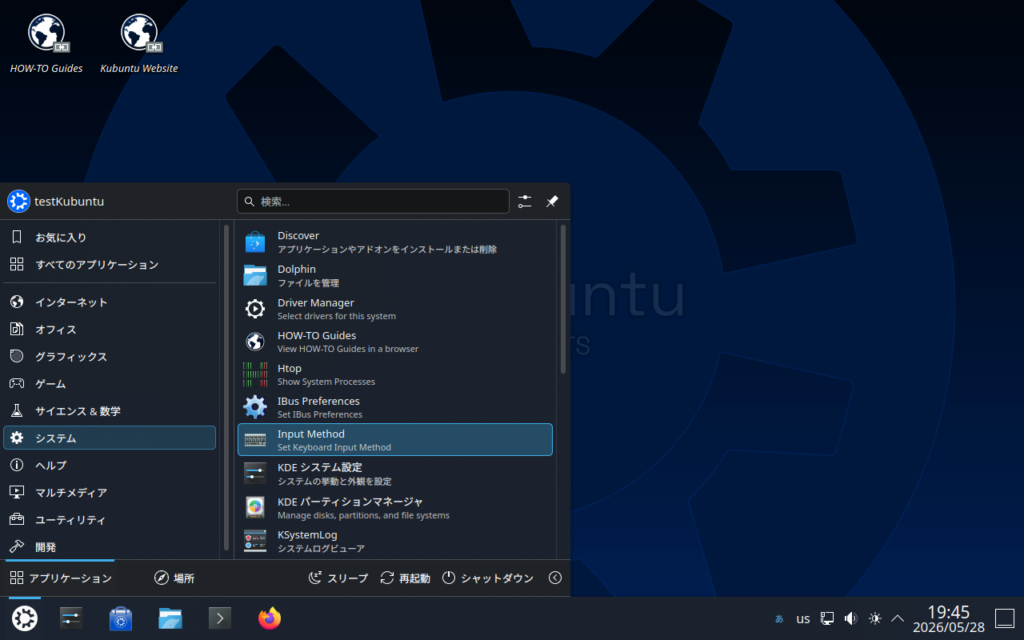Open Konsole terminal from taskbar

point(220,618)
